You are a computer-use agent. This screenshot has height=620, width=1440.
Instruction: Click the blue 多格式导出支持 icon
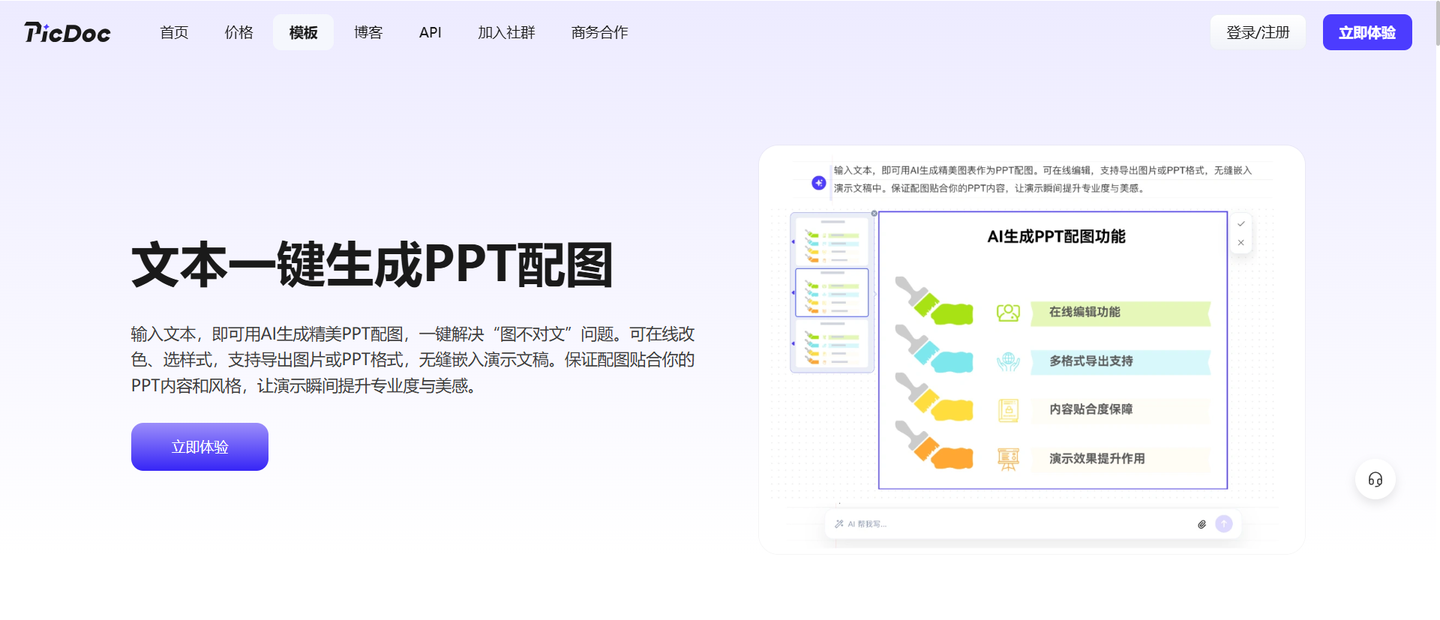point(1008,361)
